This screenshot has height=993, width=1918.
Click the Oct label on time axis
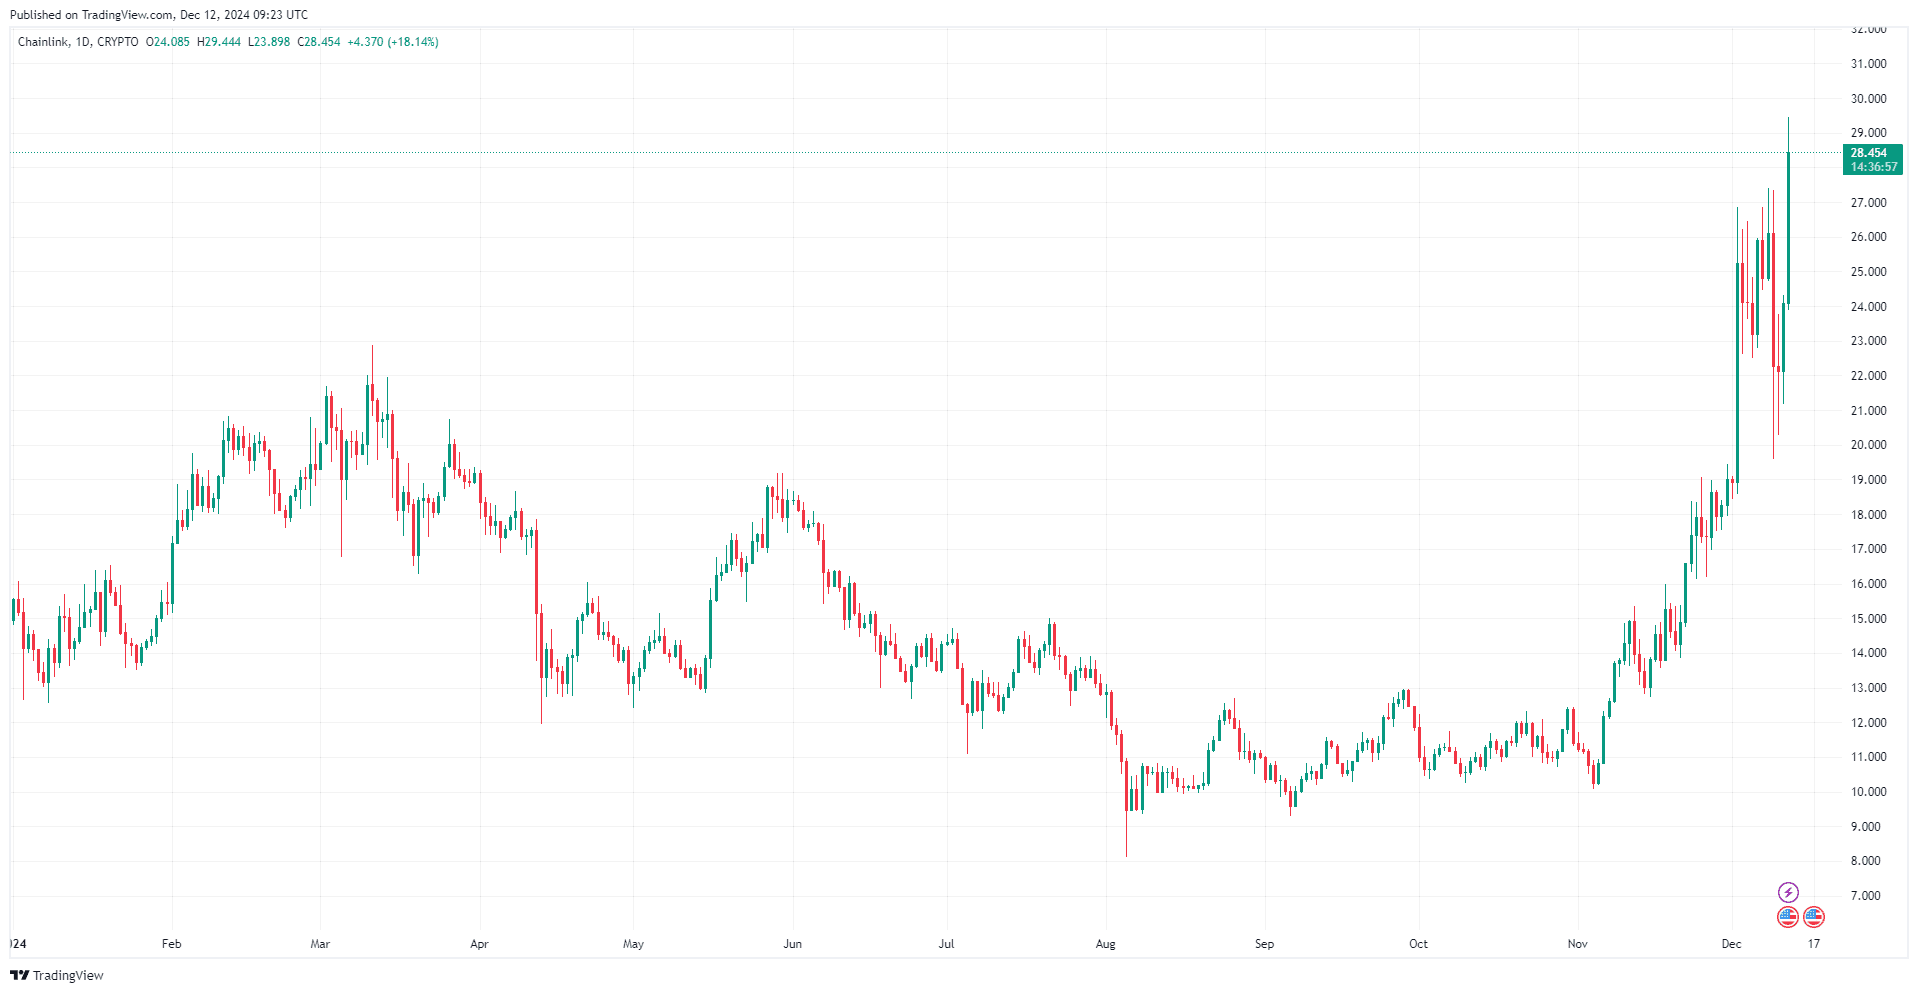click(1418, 944)
